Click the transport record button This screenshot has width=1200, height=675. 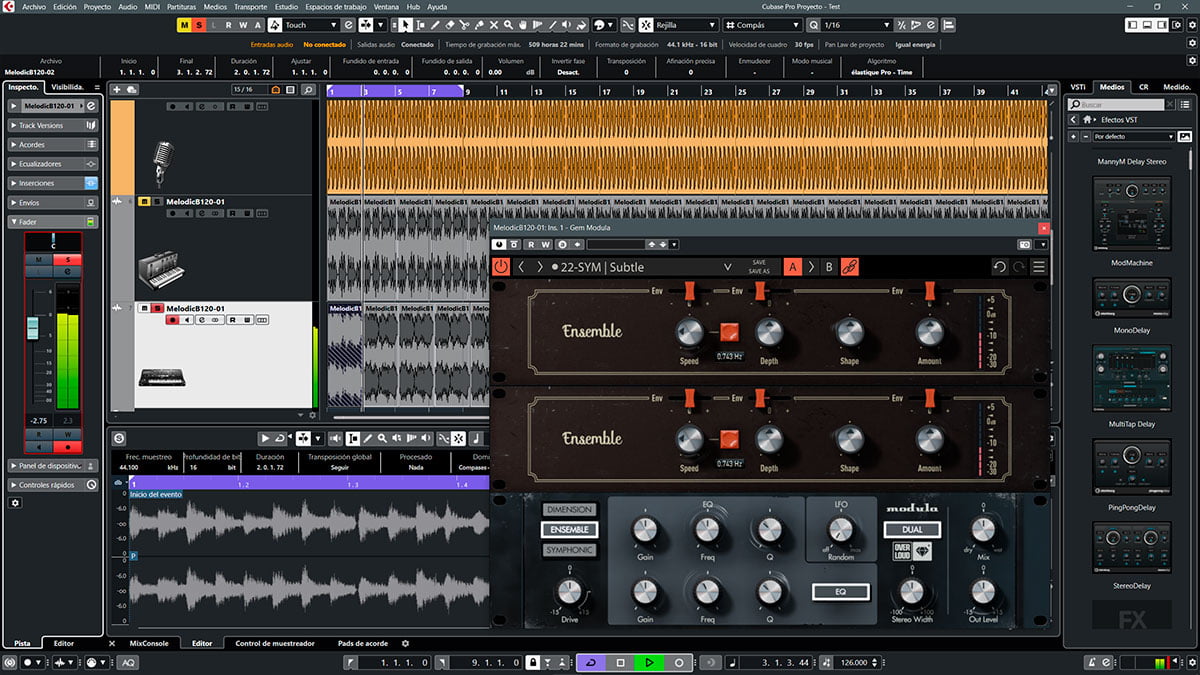[678, 662]
